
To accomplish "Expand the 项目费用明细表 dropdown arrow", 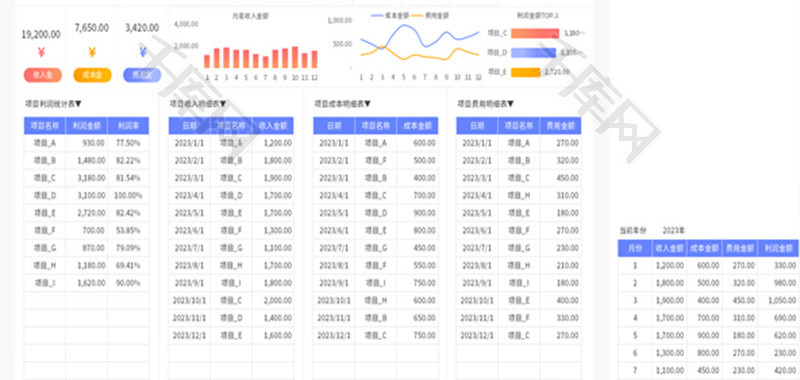I will pyautogui.click(x=511, y=104).
